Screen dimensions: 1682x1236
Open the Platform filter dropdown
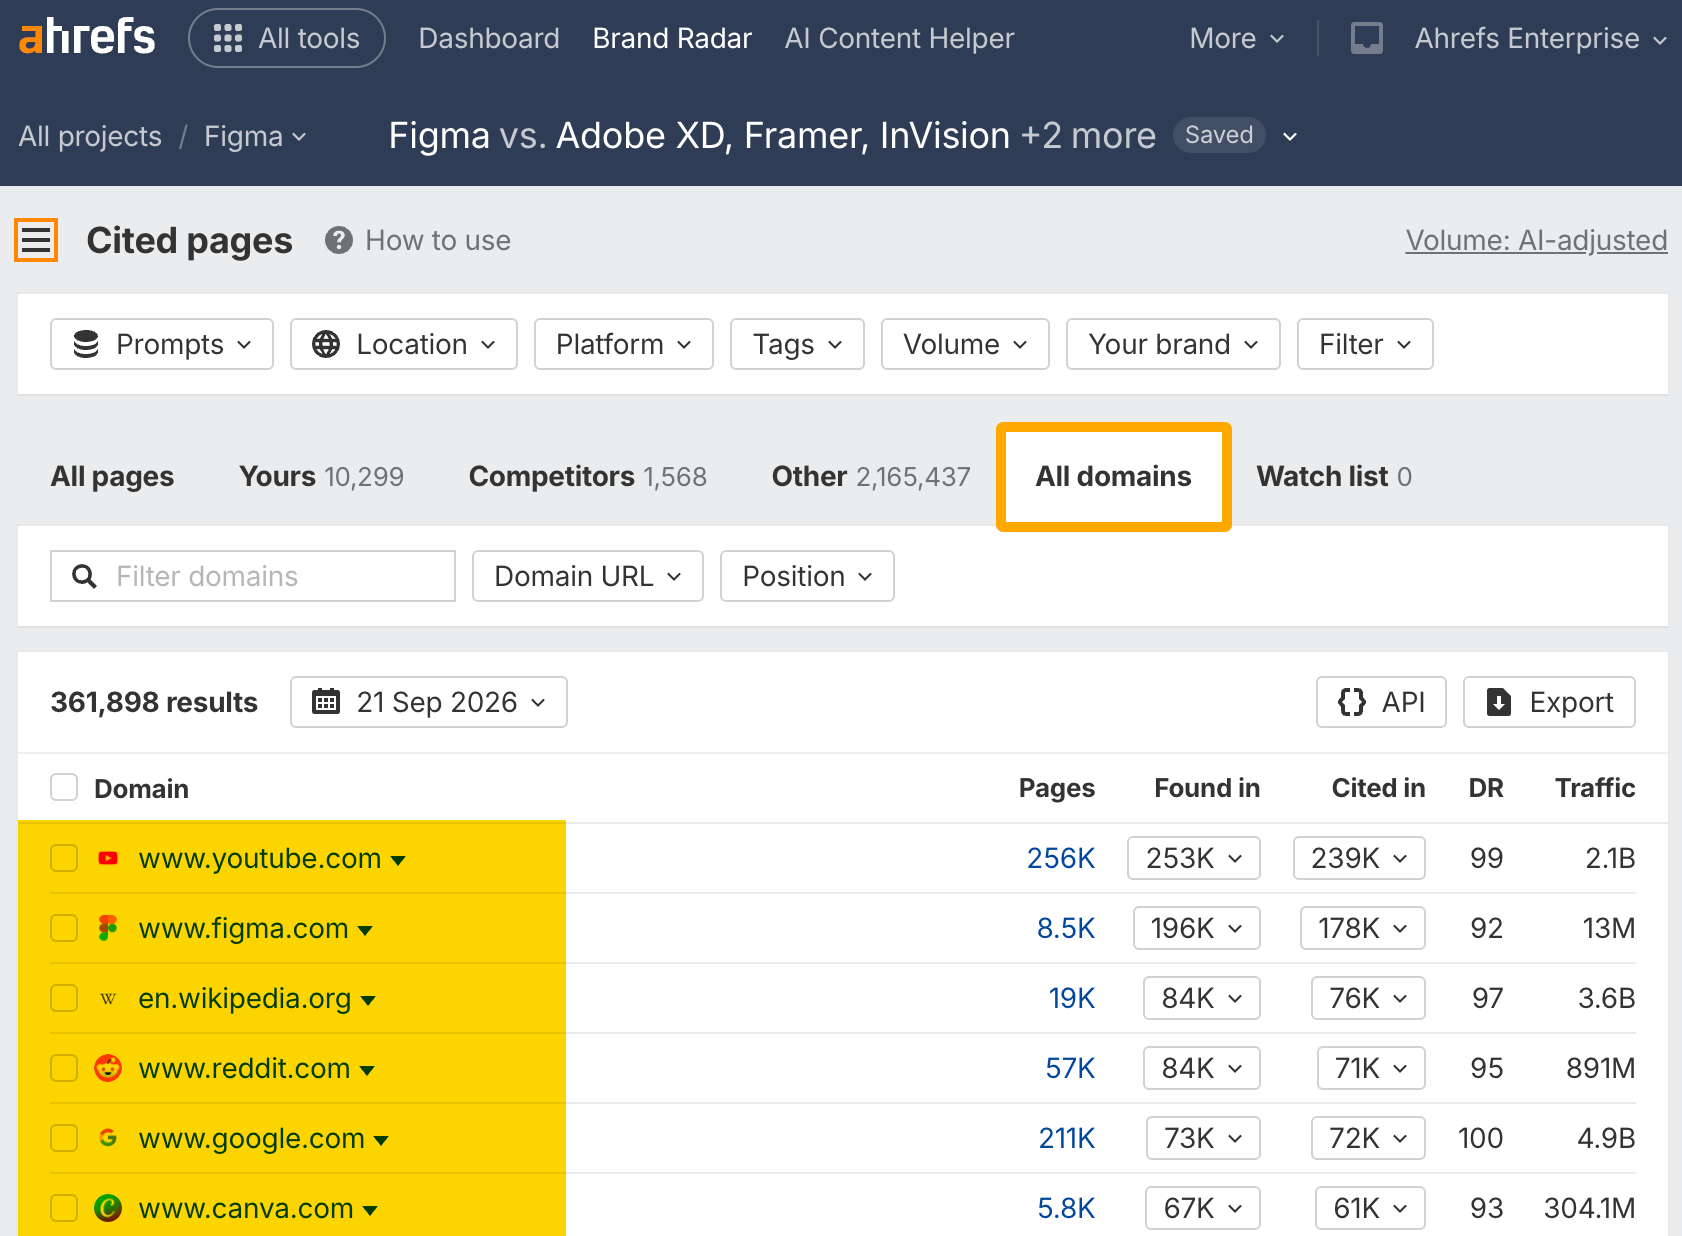point(624,344)
